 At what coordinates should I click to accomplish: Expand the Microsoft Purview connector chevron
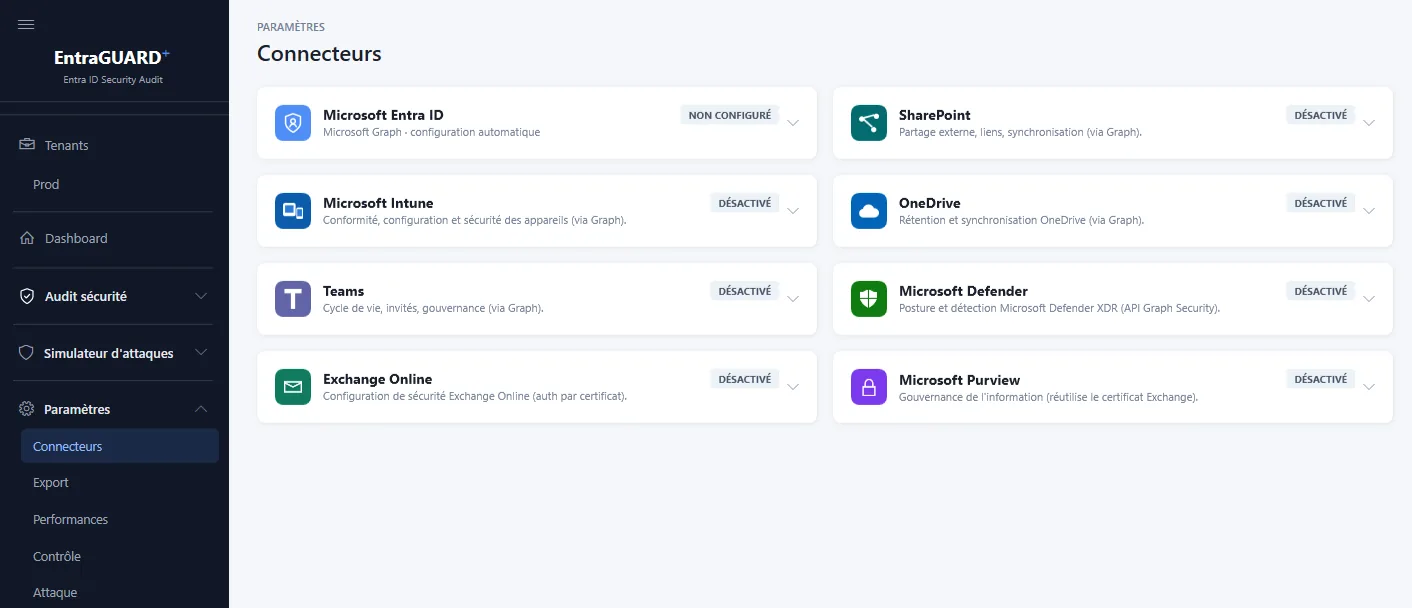pyautogui.click(x=1369, y=387)
